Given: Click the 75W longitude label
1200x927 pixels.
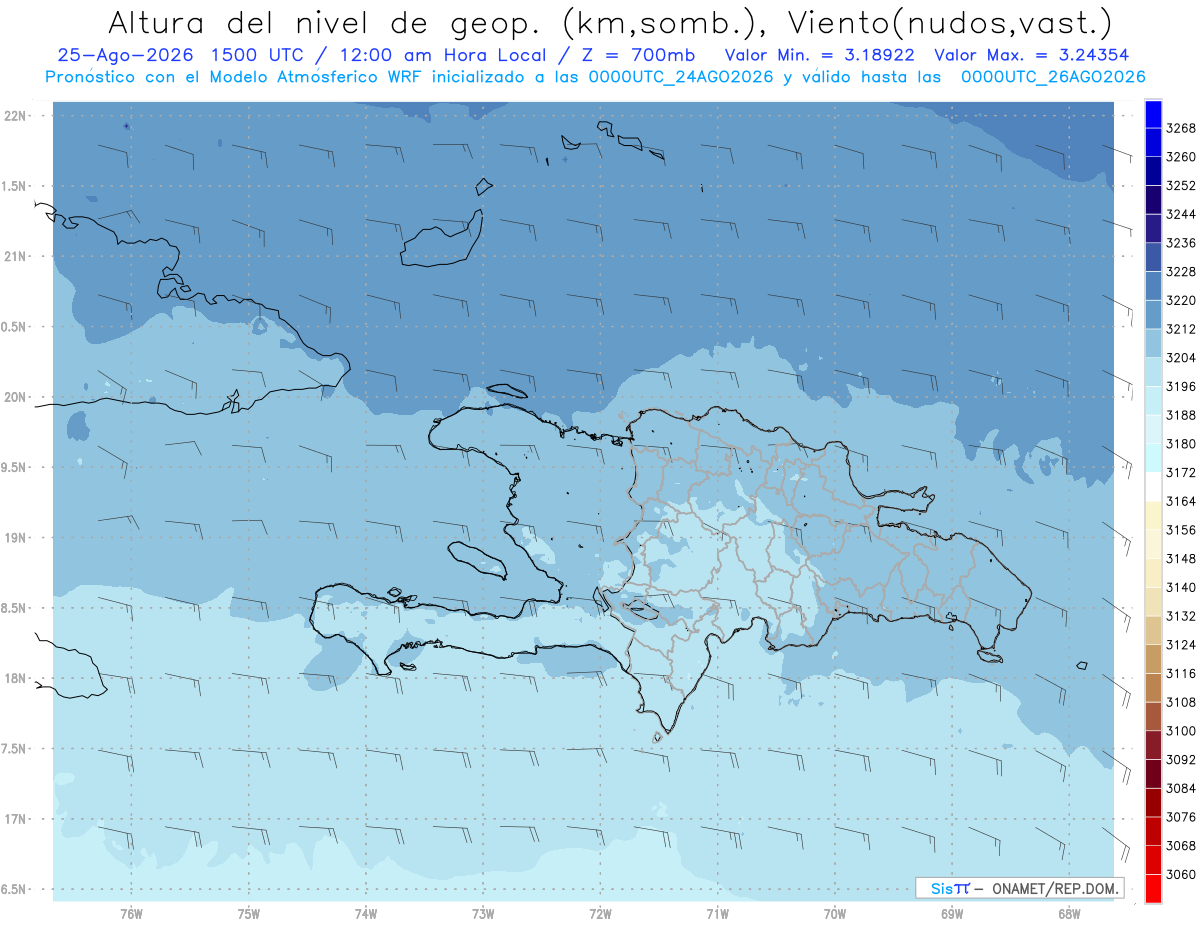Looking at the screenshot, I should 249,914.
